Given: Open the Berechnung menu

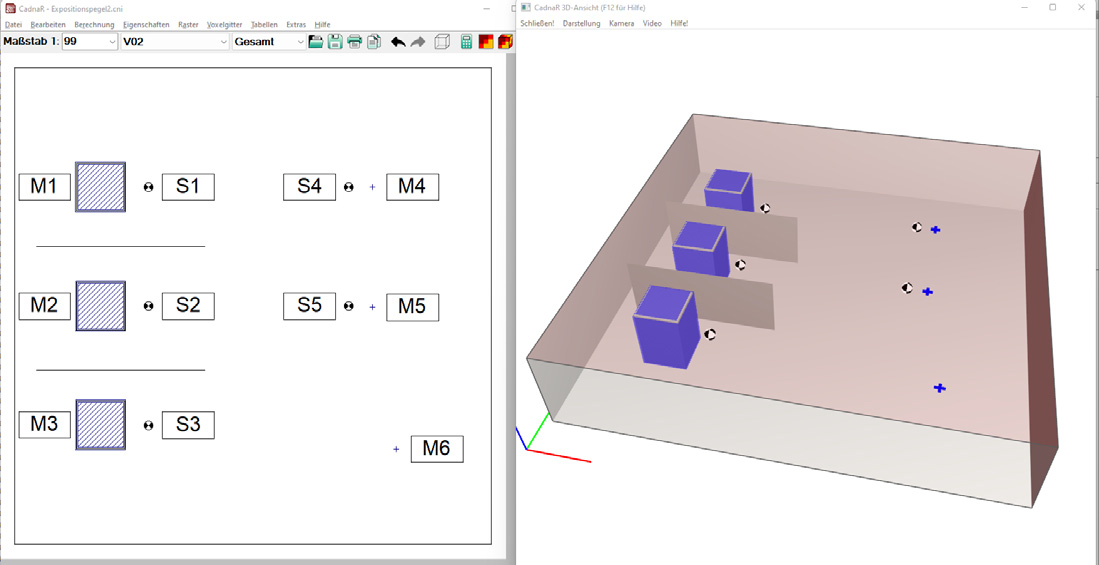Looking at the screenshot, I should [94, 25].
